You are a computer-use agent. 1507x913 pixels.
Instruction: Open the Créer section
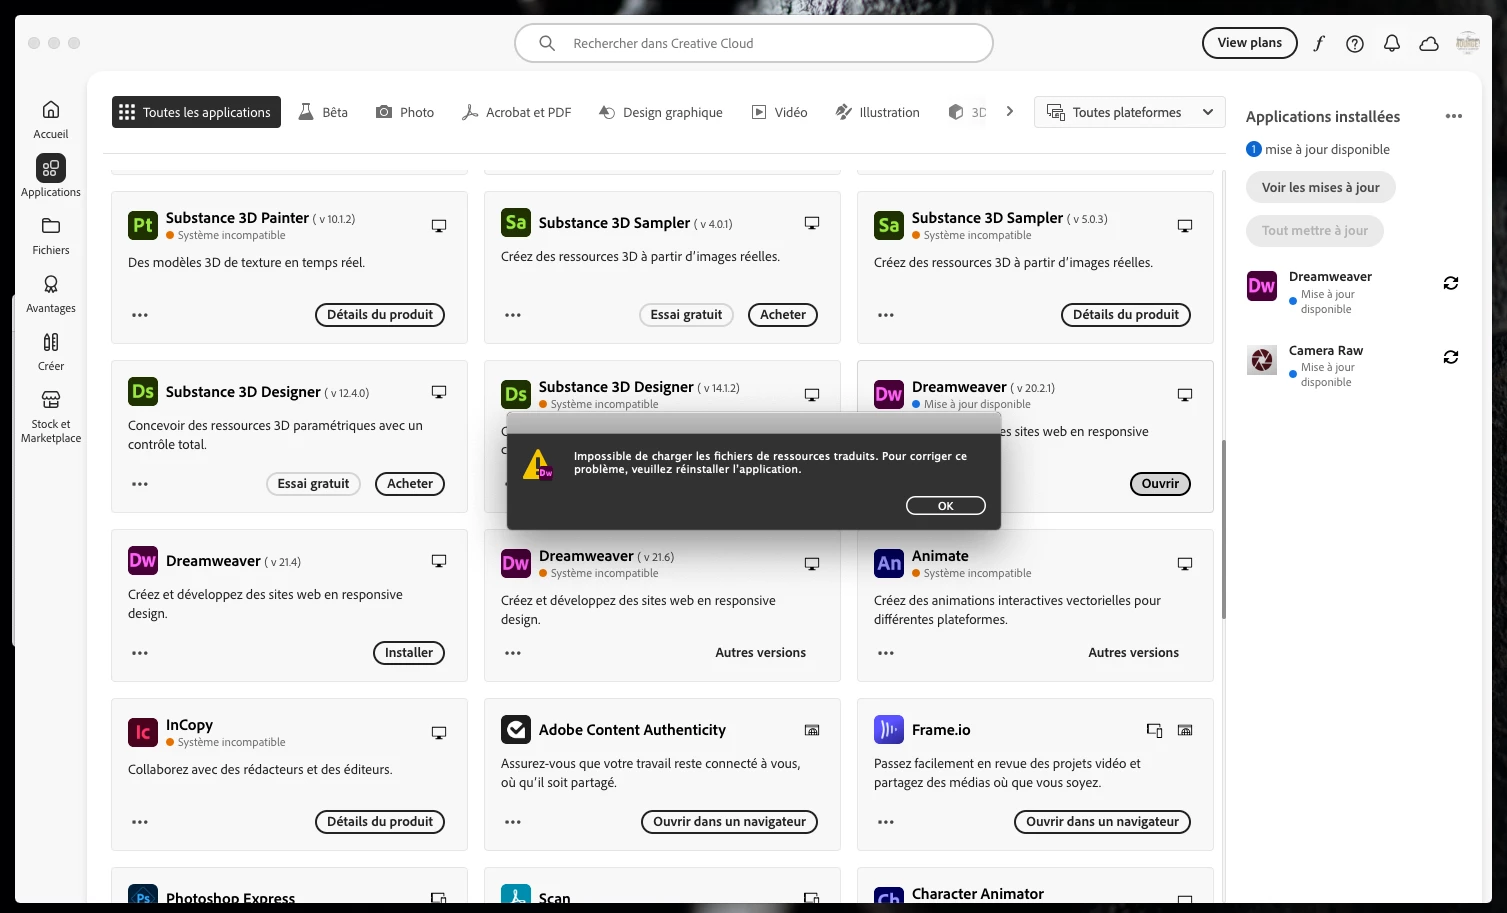(x=51, y=351)
